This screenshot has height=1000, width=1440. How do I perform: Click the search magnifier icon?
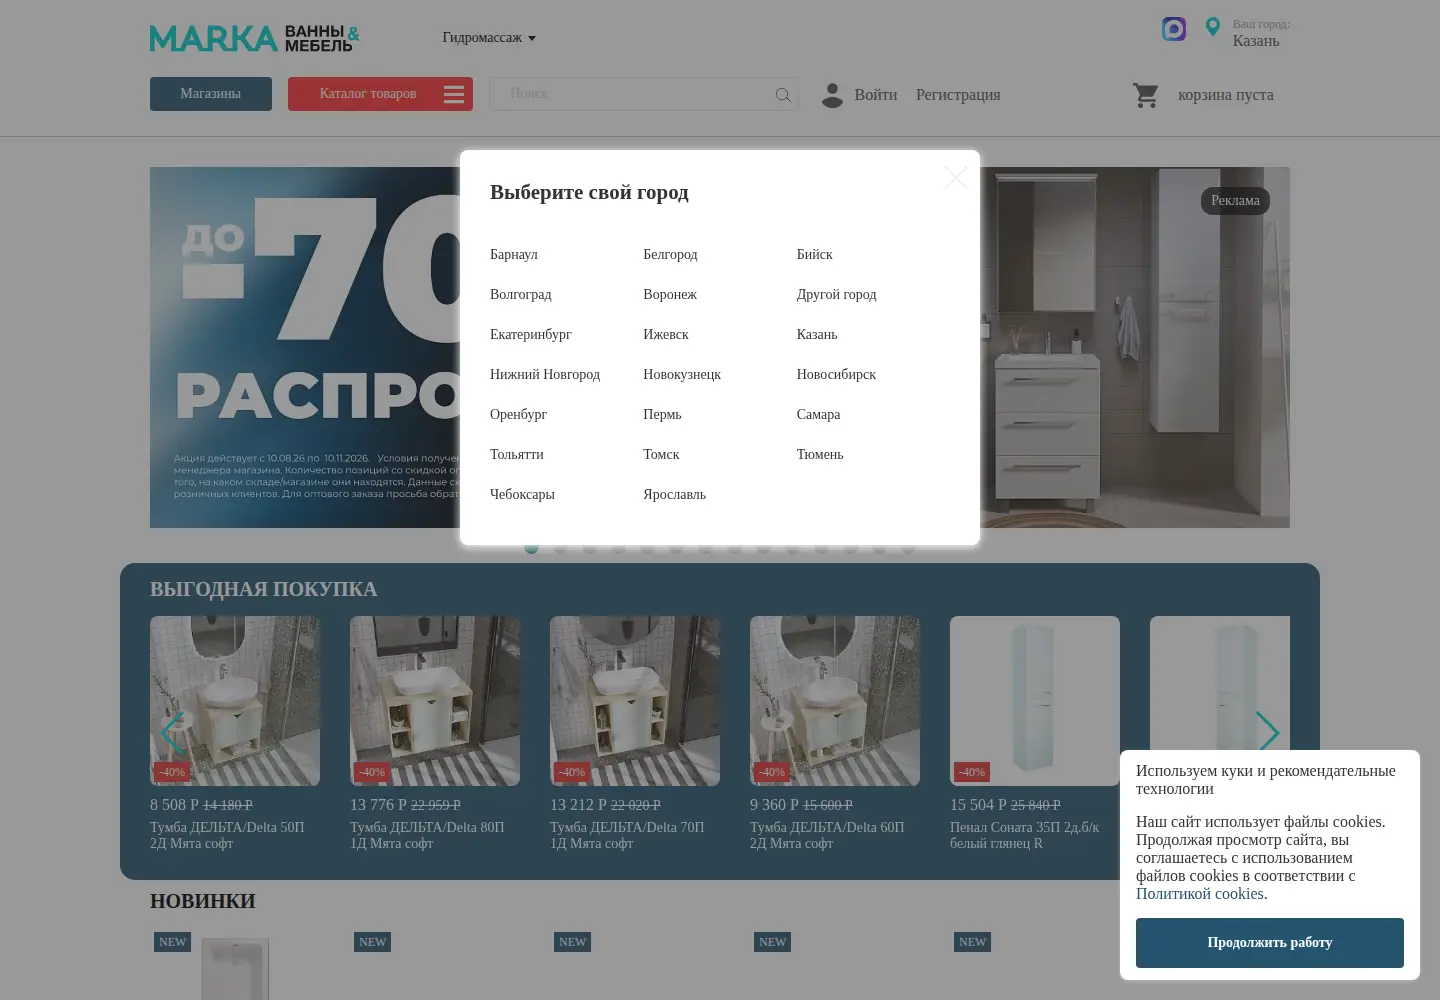point(783,95)
